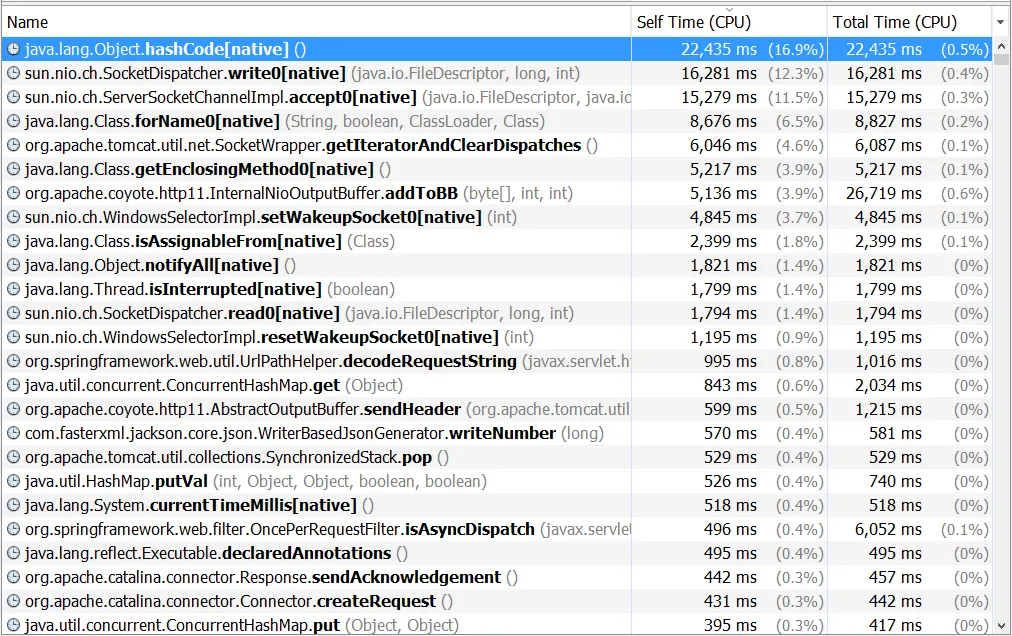Click total time value 1,215 ms

[888, 409]
